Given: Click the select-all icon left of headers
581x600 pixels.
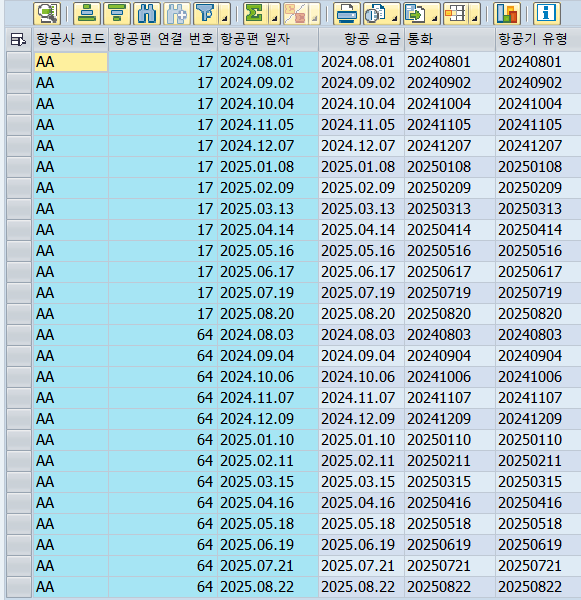Looking at the screenshot, I should click(18, 39).
